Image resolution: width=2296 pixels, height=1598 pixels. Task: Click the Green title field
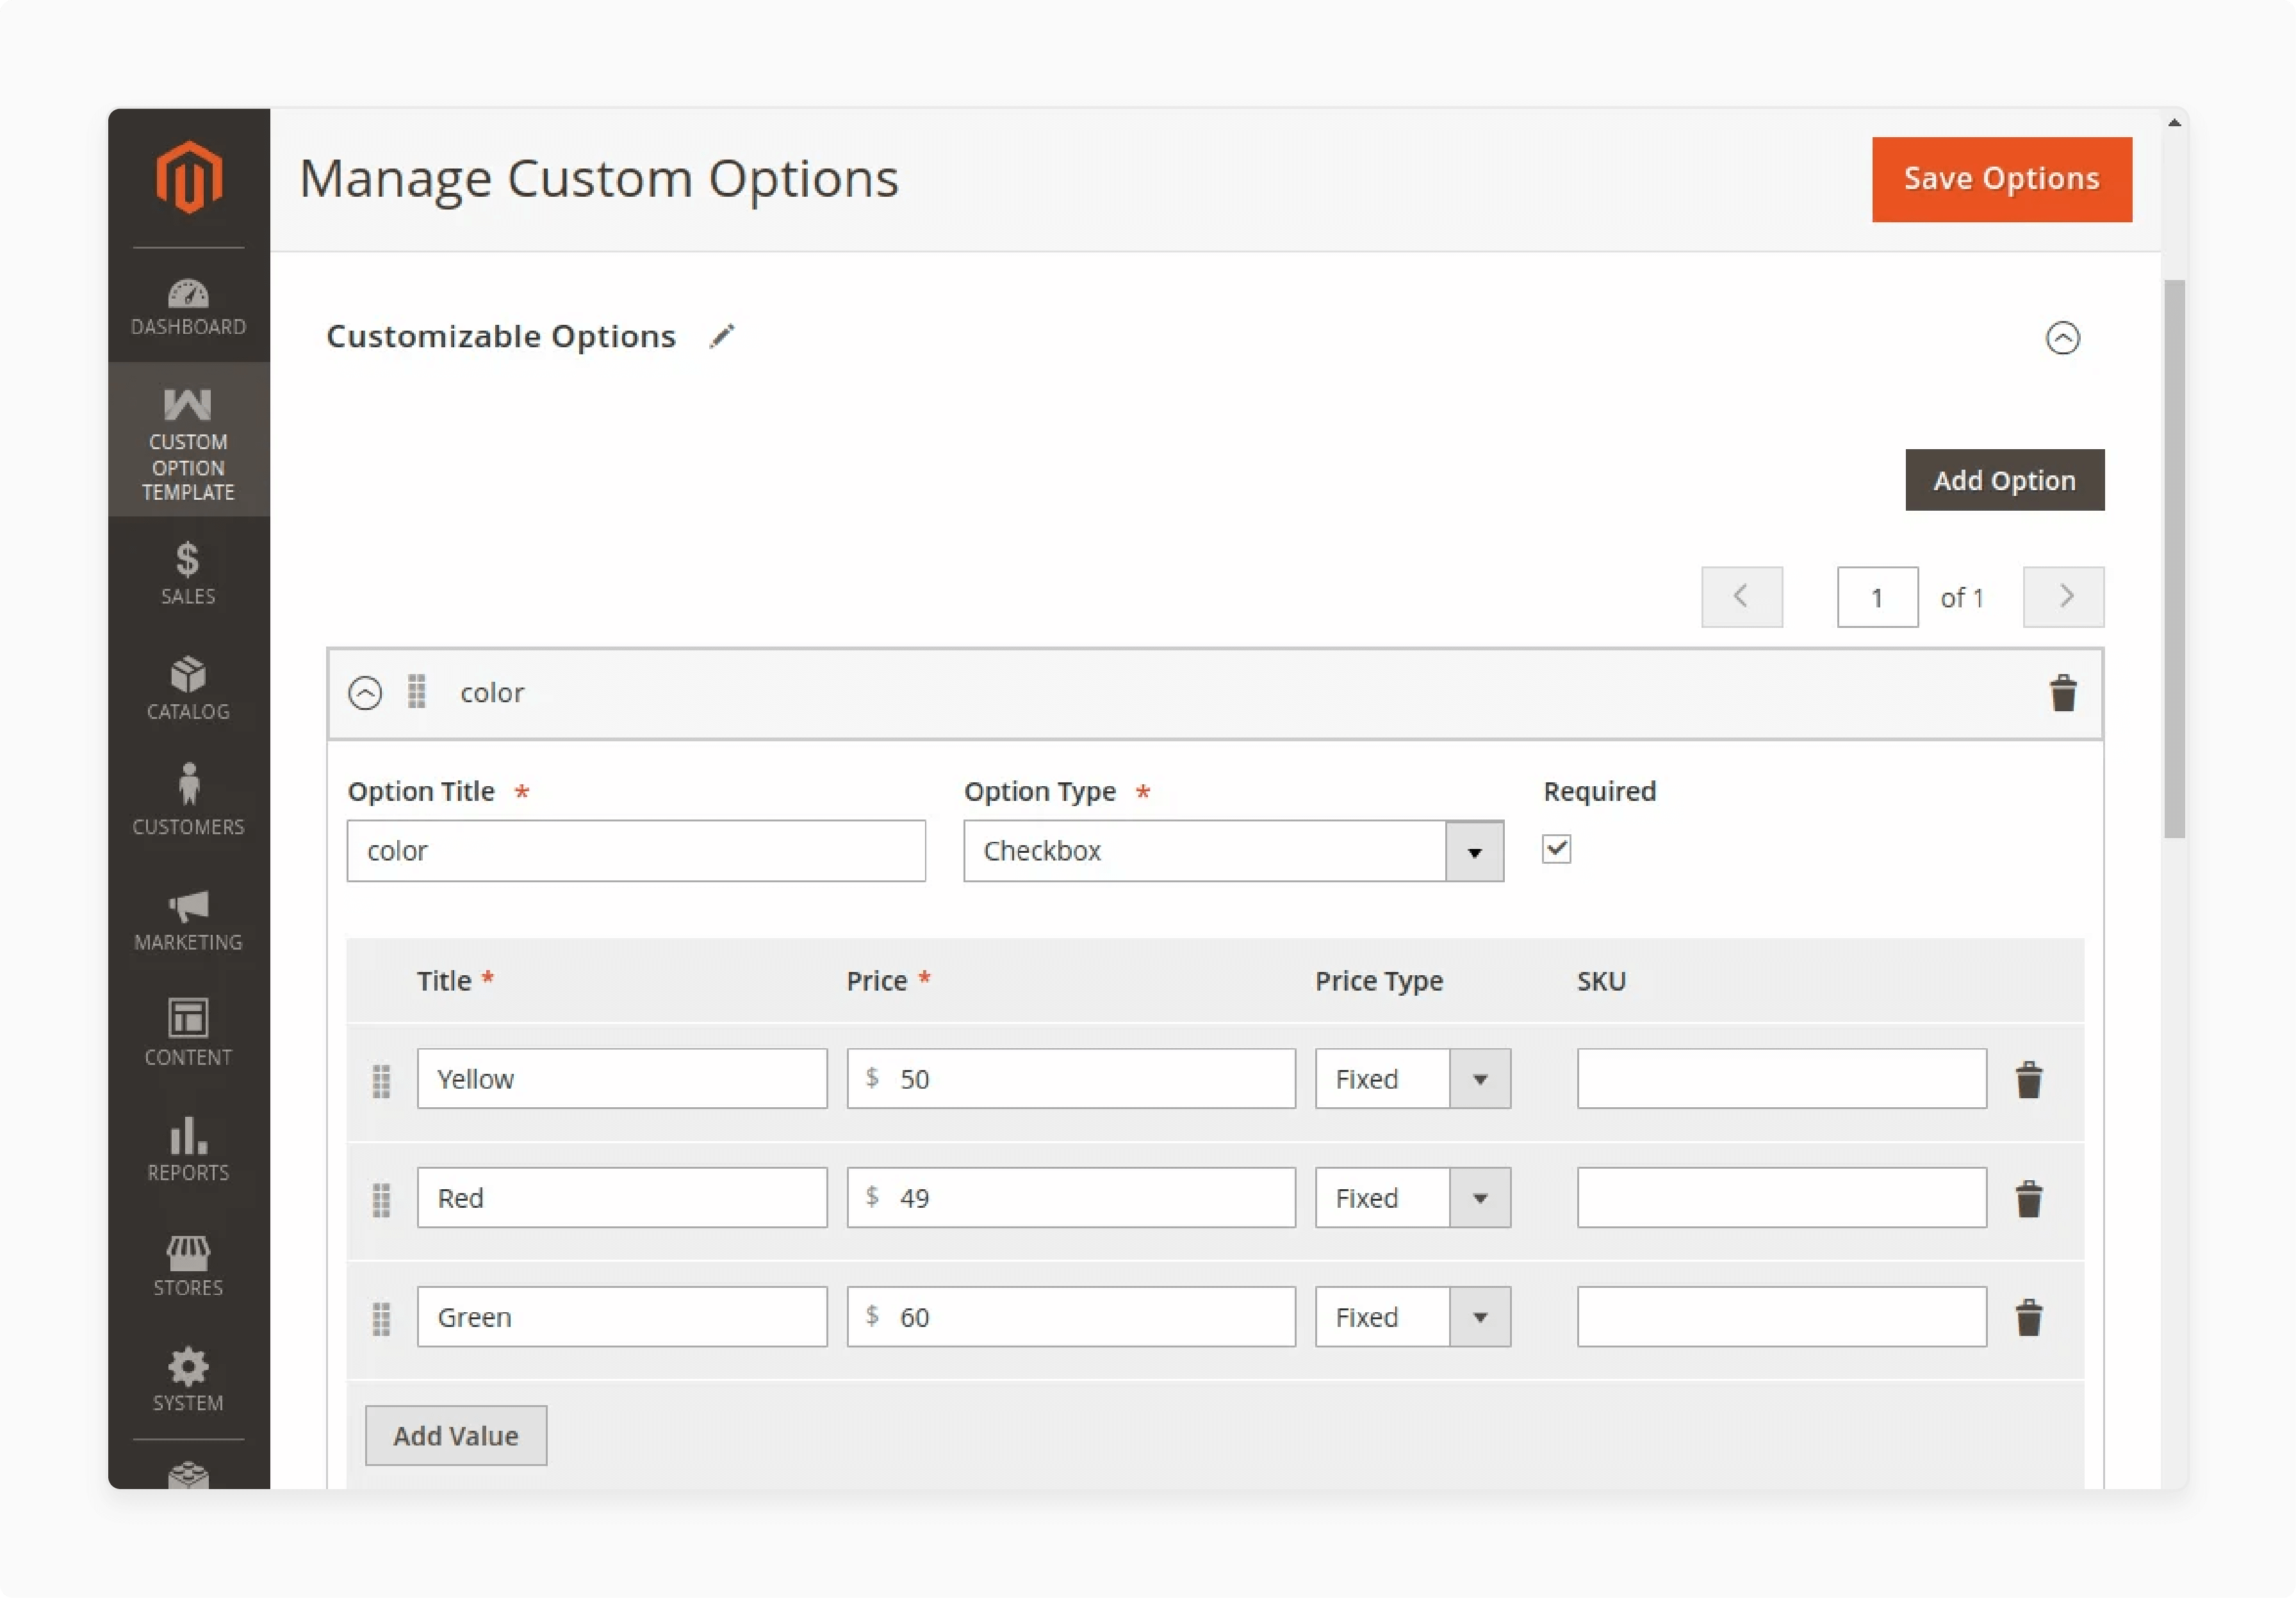(x=622, y=1317)
